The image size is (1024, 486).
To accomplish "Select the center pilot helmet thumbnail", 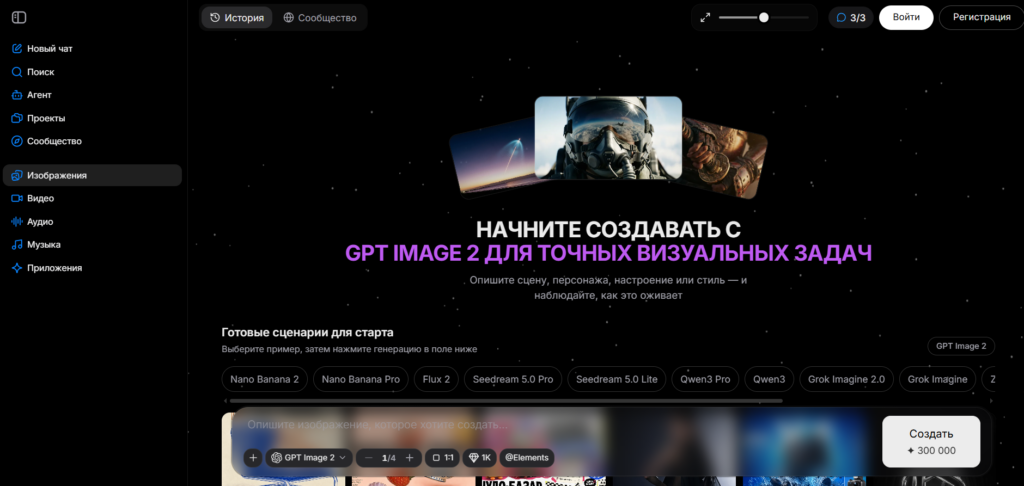I will [608, 138].
